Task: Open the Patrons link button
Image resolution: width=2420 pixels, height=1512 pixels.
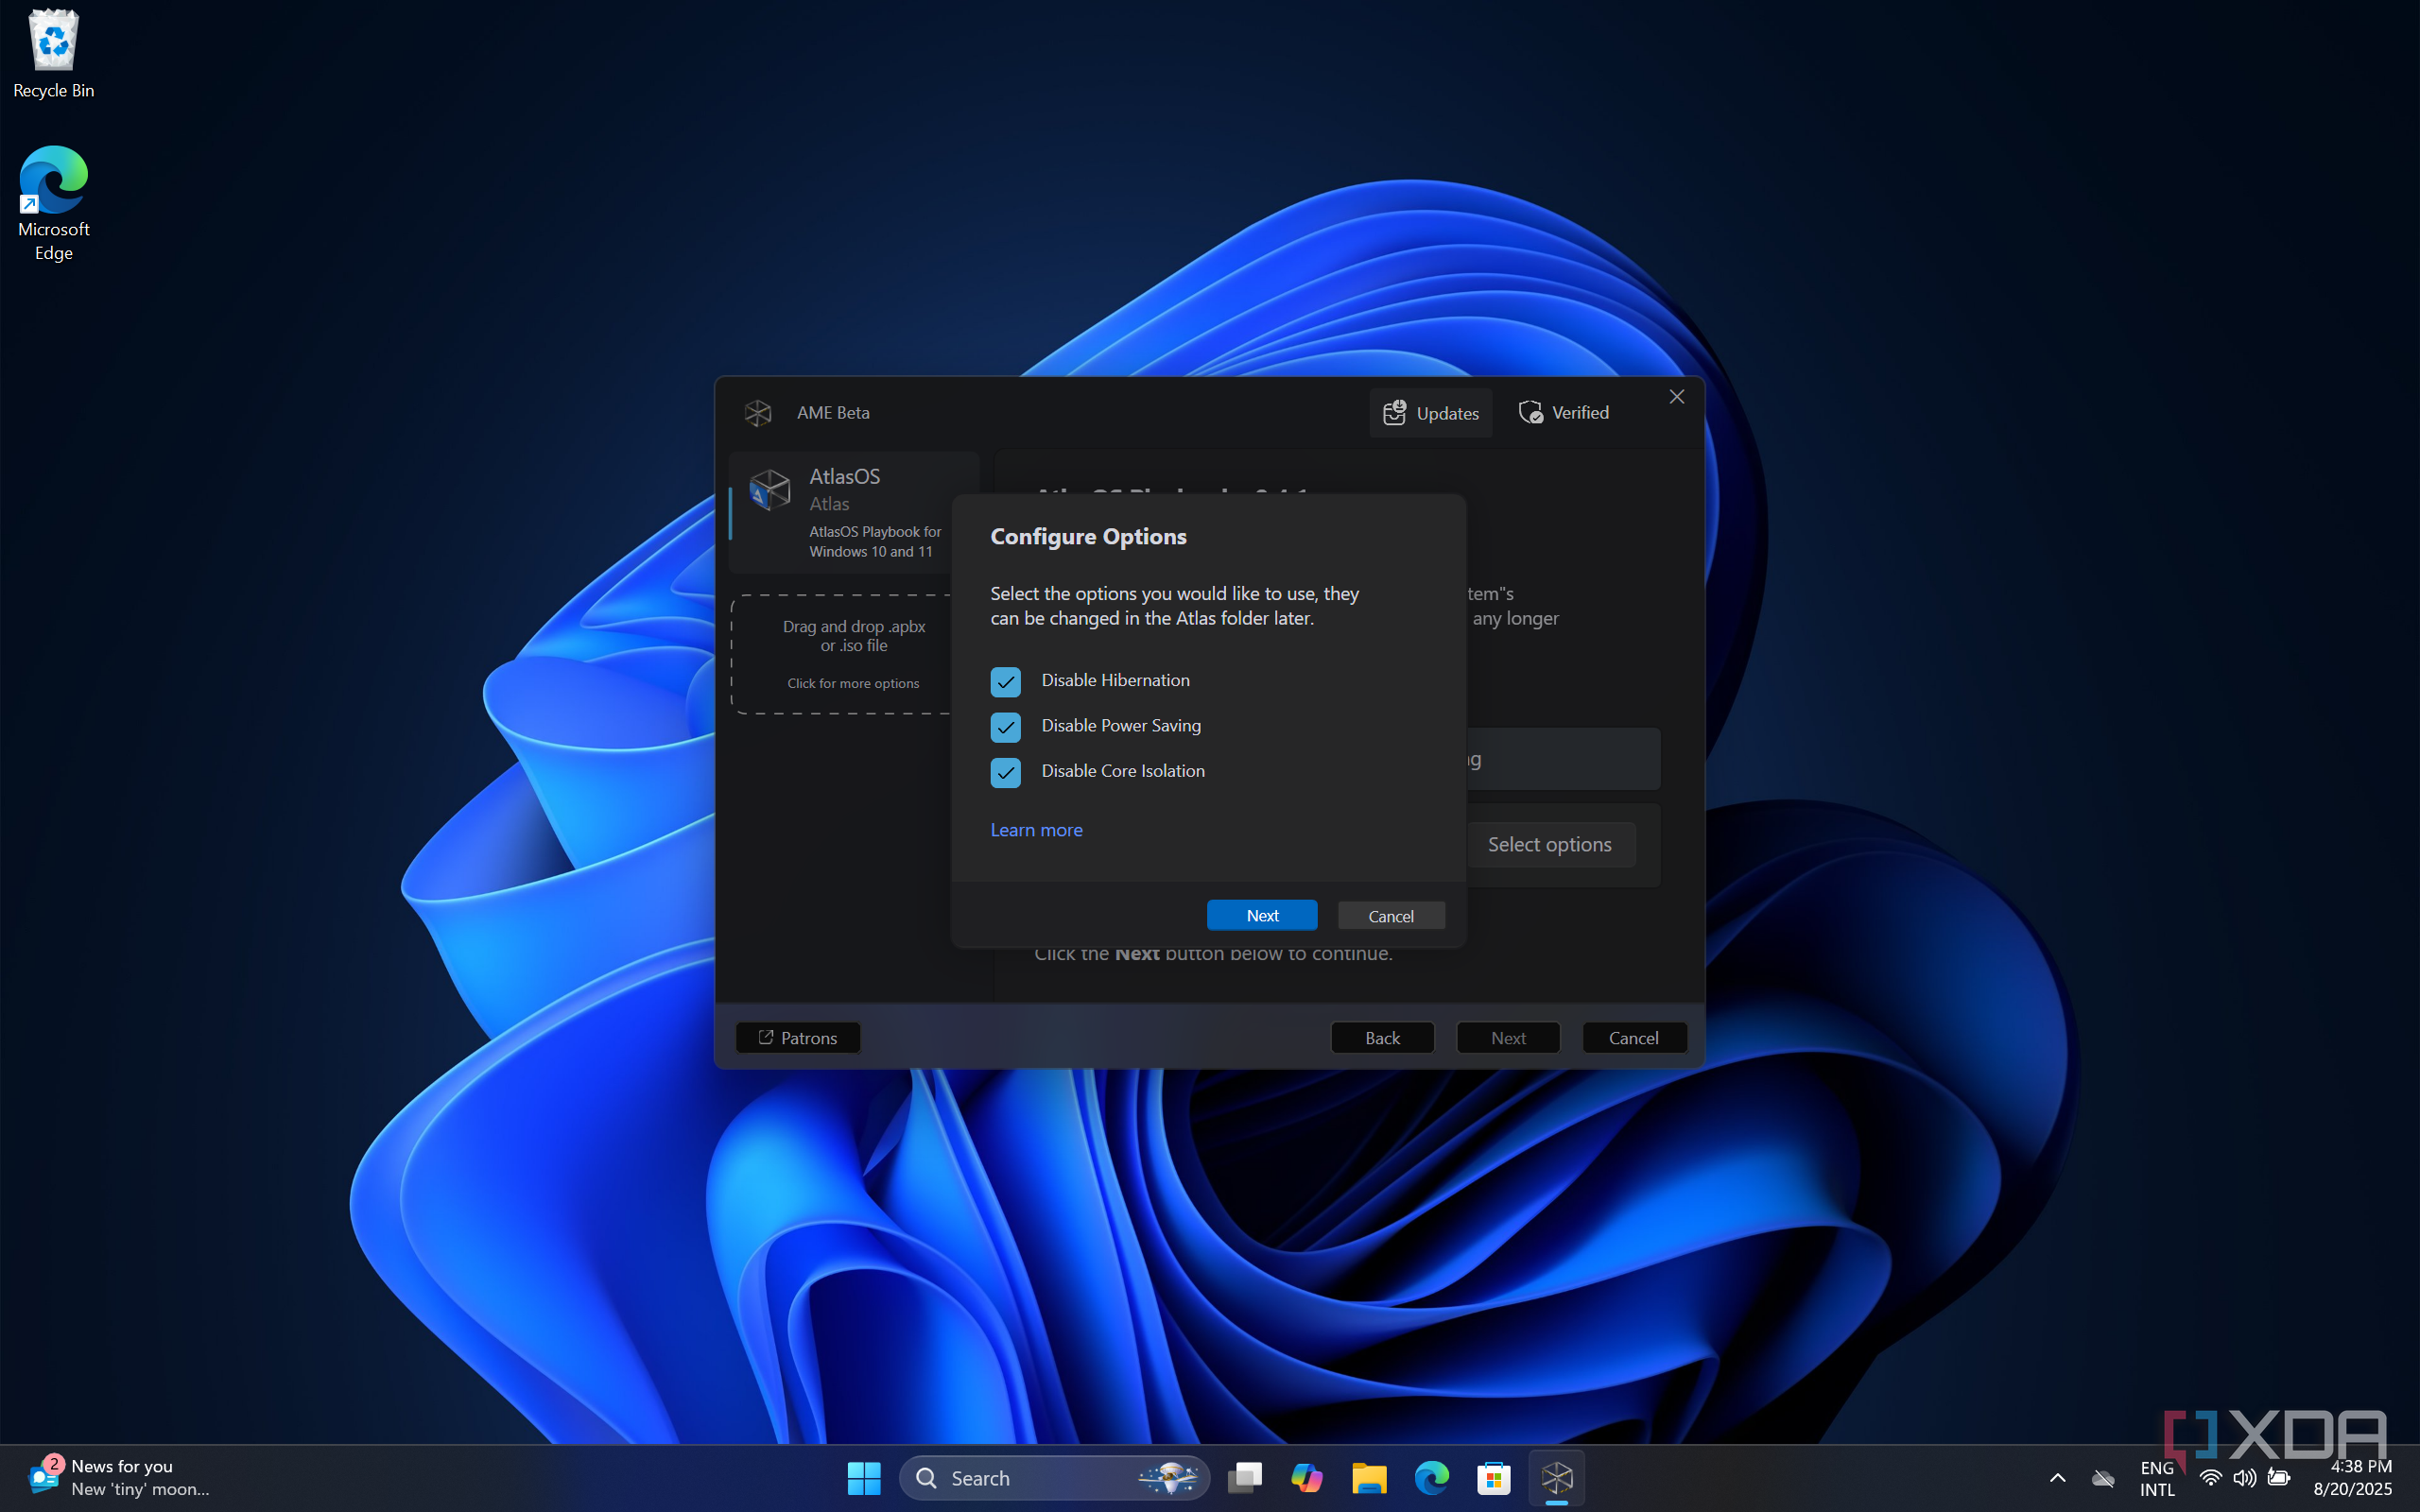Action: (797, 1038)
